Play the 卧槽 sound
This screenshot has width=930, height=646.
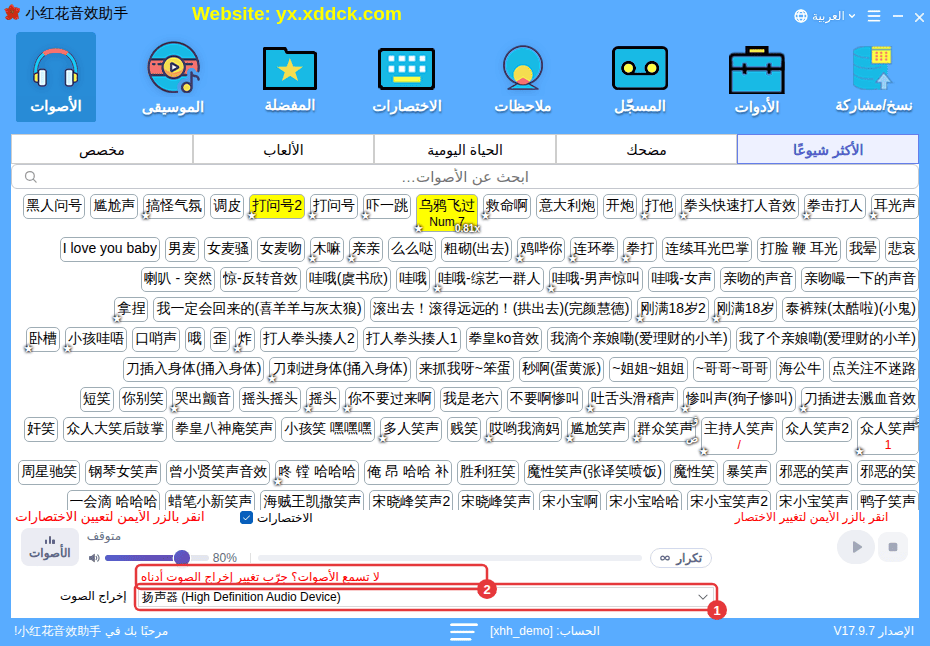tap(43, 339)
